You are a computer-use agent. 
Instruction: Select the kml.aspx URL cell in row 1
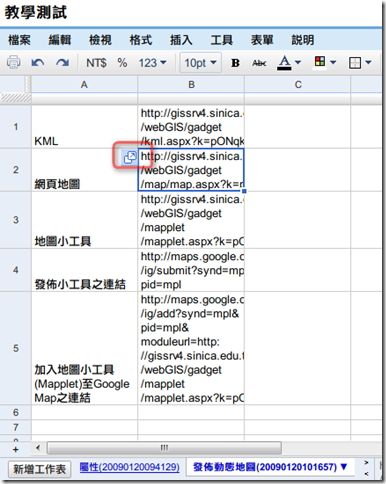pos(191,127)
